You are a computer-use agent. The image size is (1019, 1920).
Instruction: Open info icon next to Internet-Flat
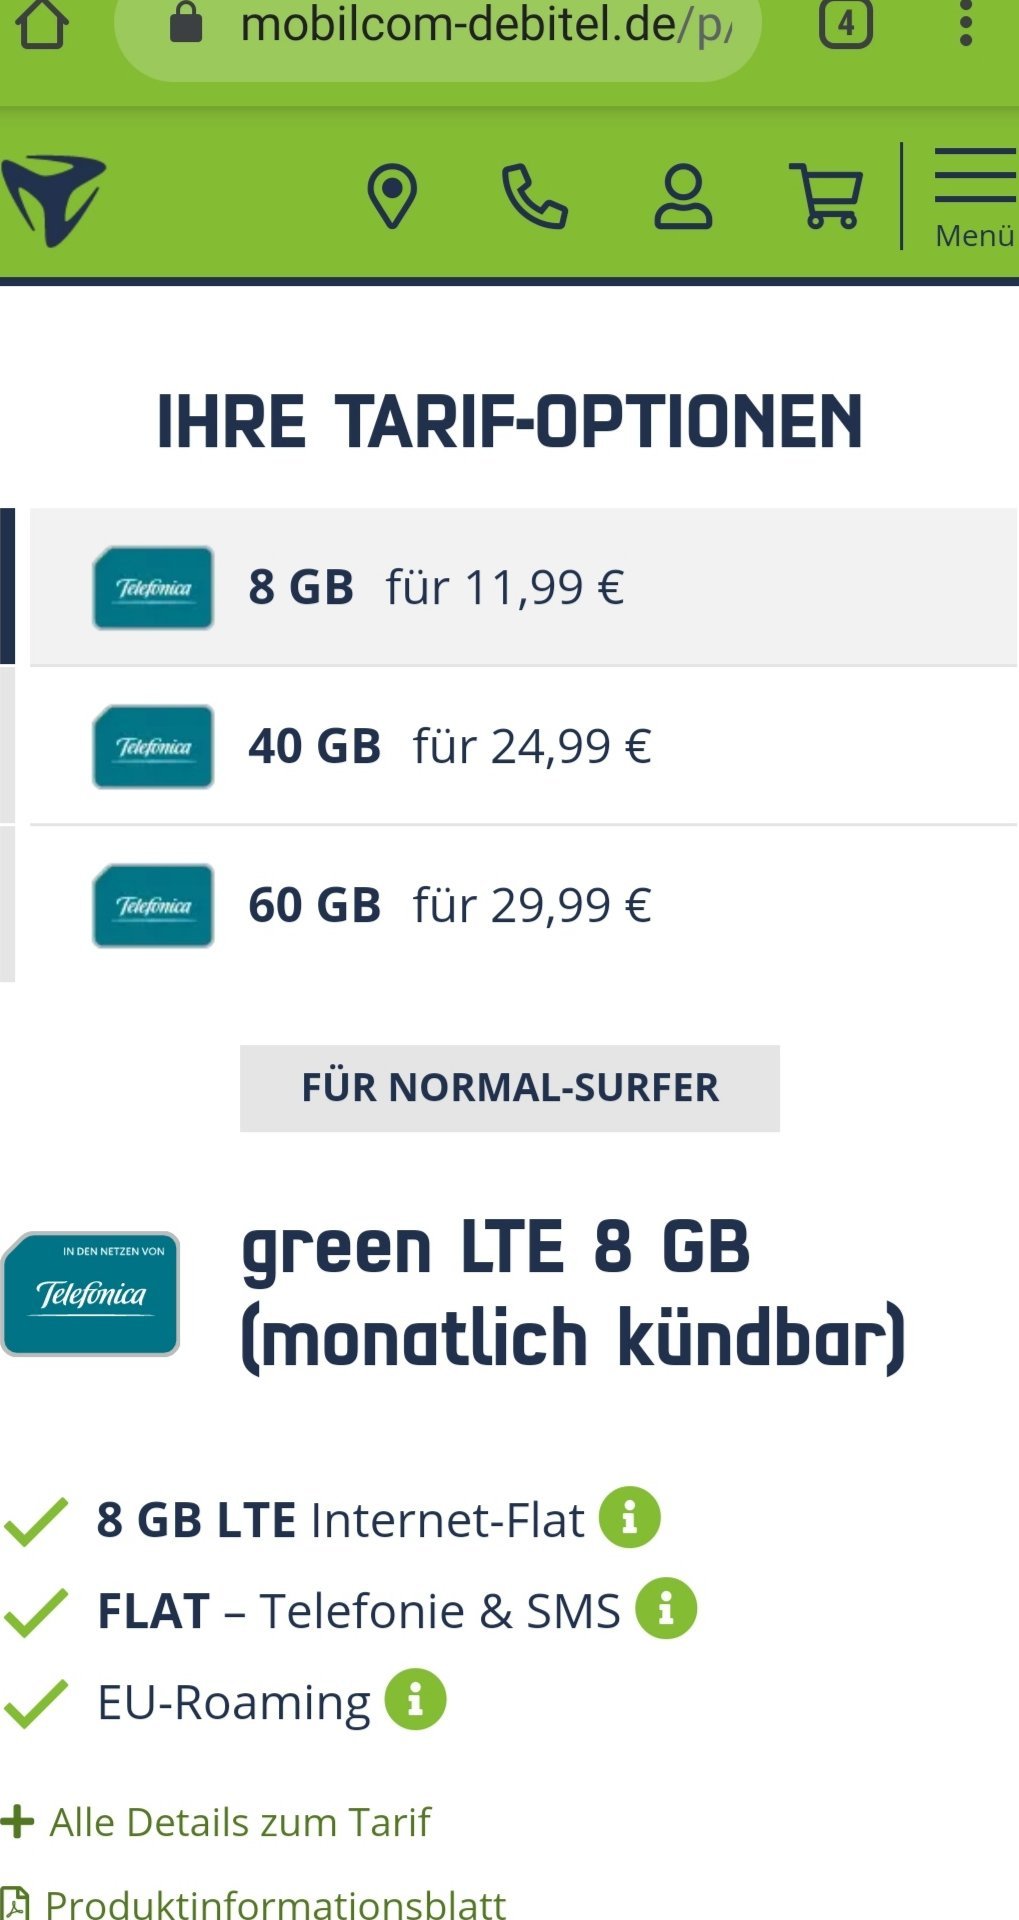tap(630, 1517)
